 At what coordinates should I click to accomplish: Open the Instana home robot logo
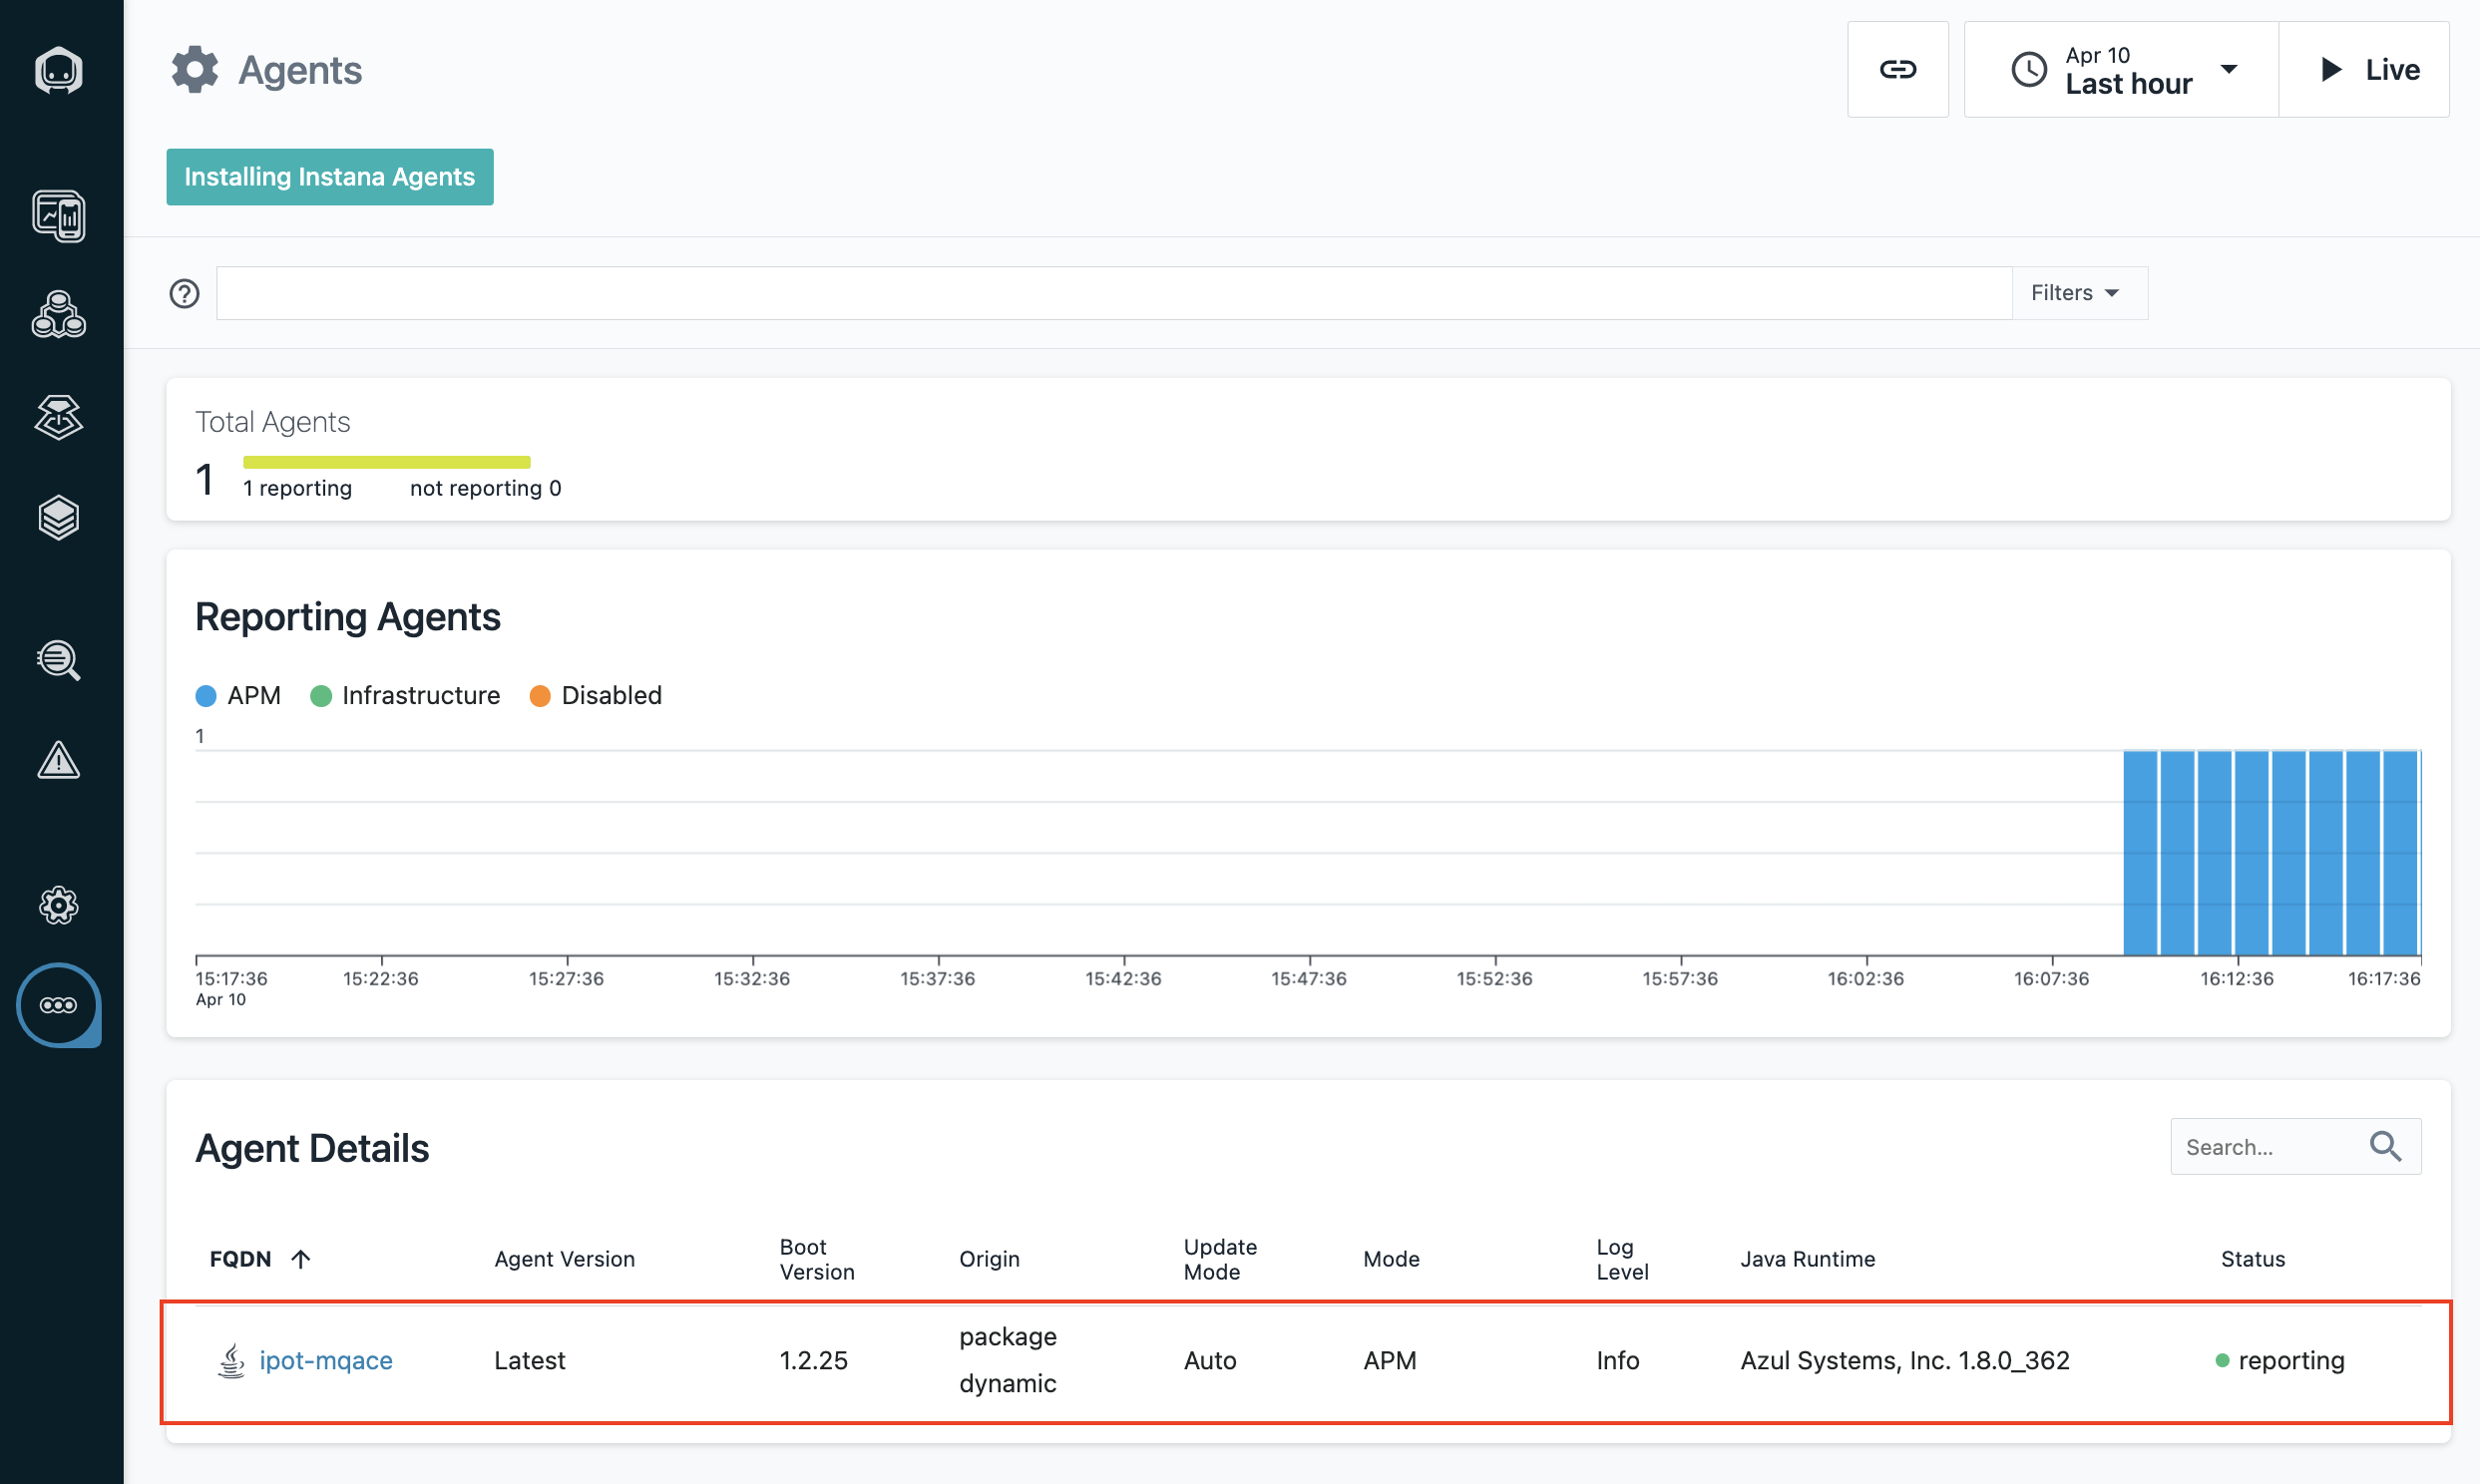pos(58,70)
